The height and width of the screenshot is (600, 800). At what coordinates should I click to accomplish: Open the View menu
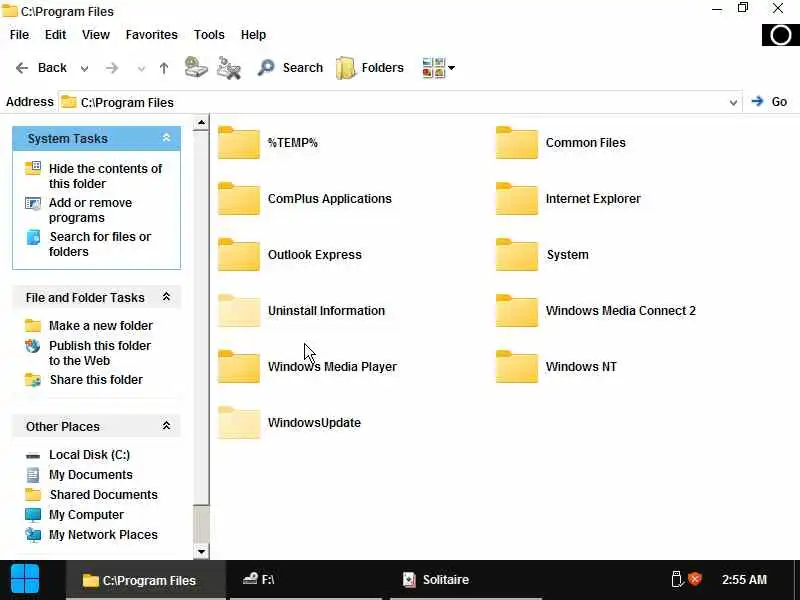[x=96, y=35]
